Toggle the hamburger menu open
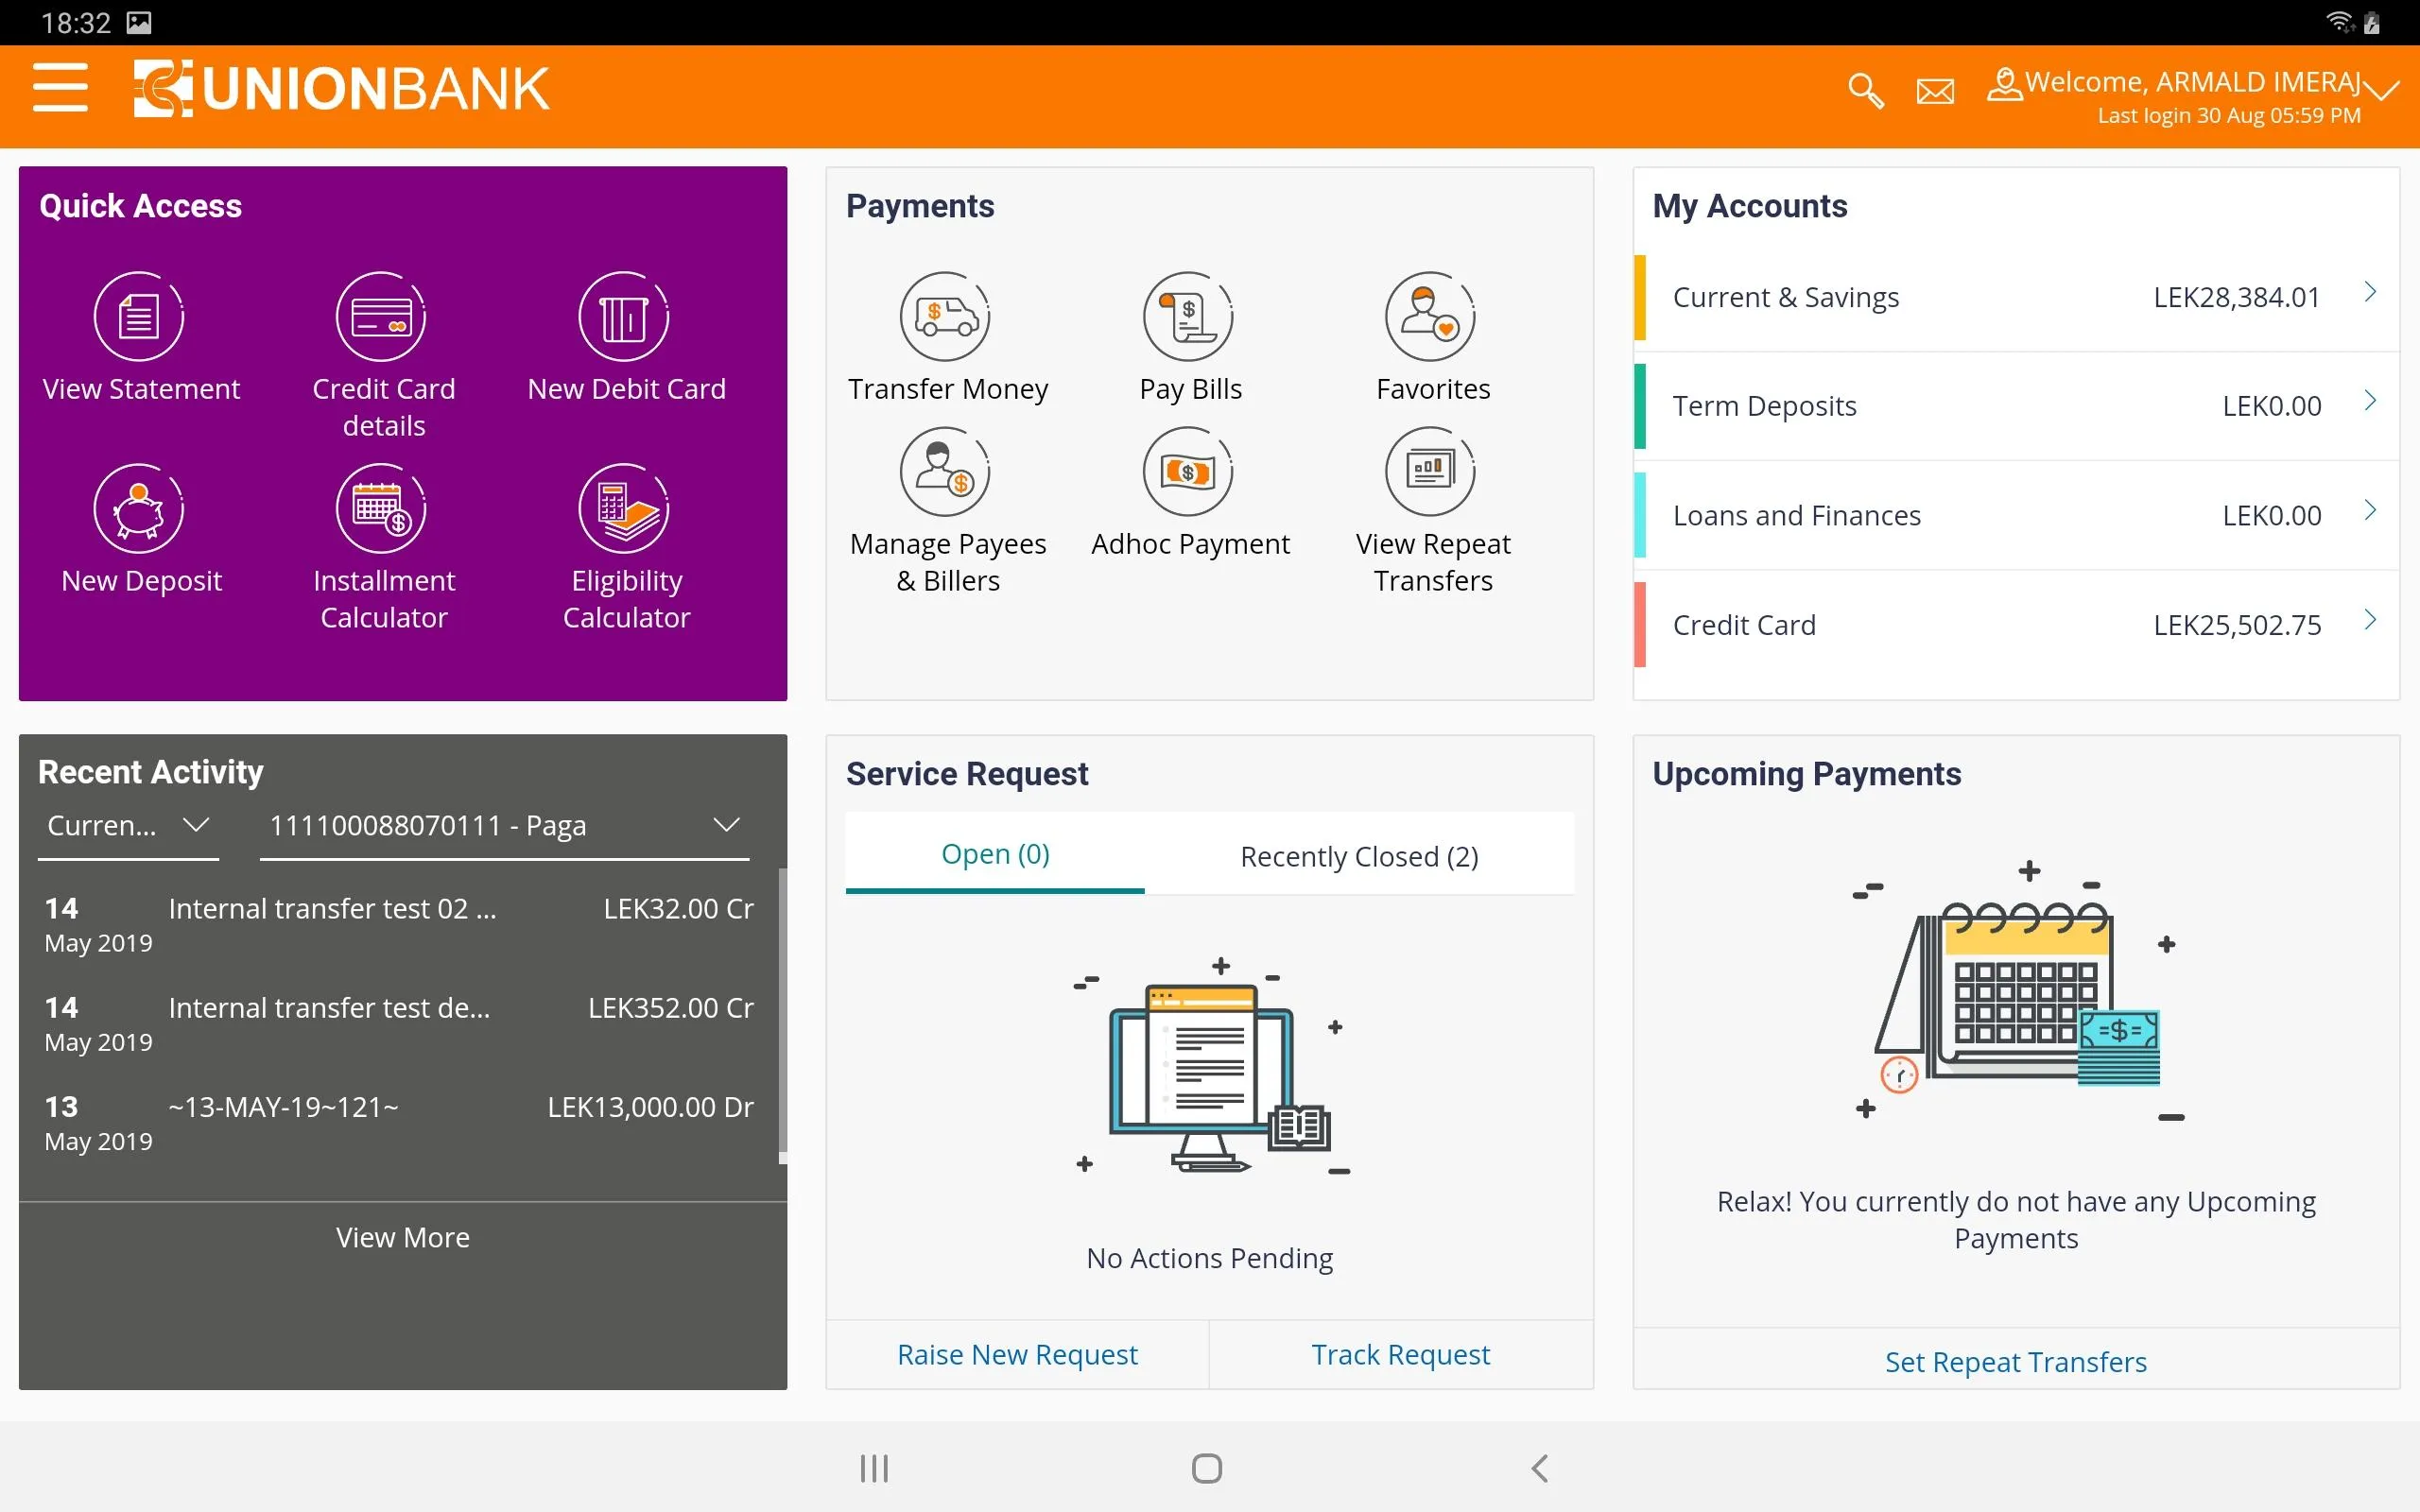Image resolution: width=2420 pixels, height=1512 pixels. (60, 89)
